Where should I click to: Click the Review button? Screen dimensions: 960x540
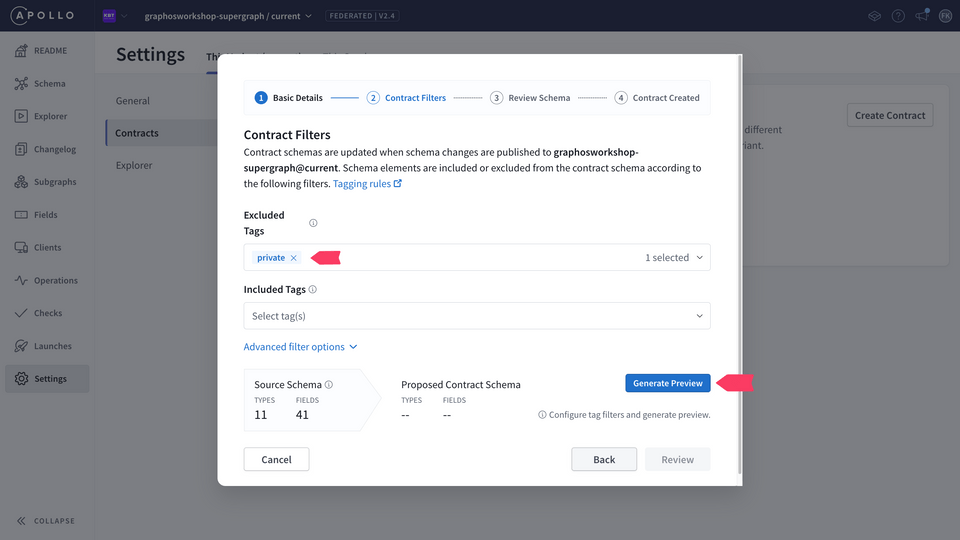pyautogui.click(x=677, y=459)
